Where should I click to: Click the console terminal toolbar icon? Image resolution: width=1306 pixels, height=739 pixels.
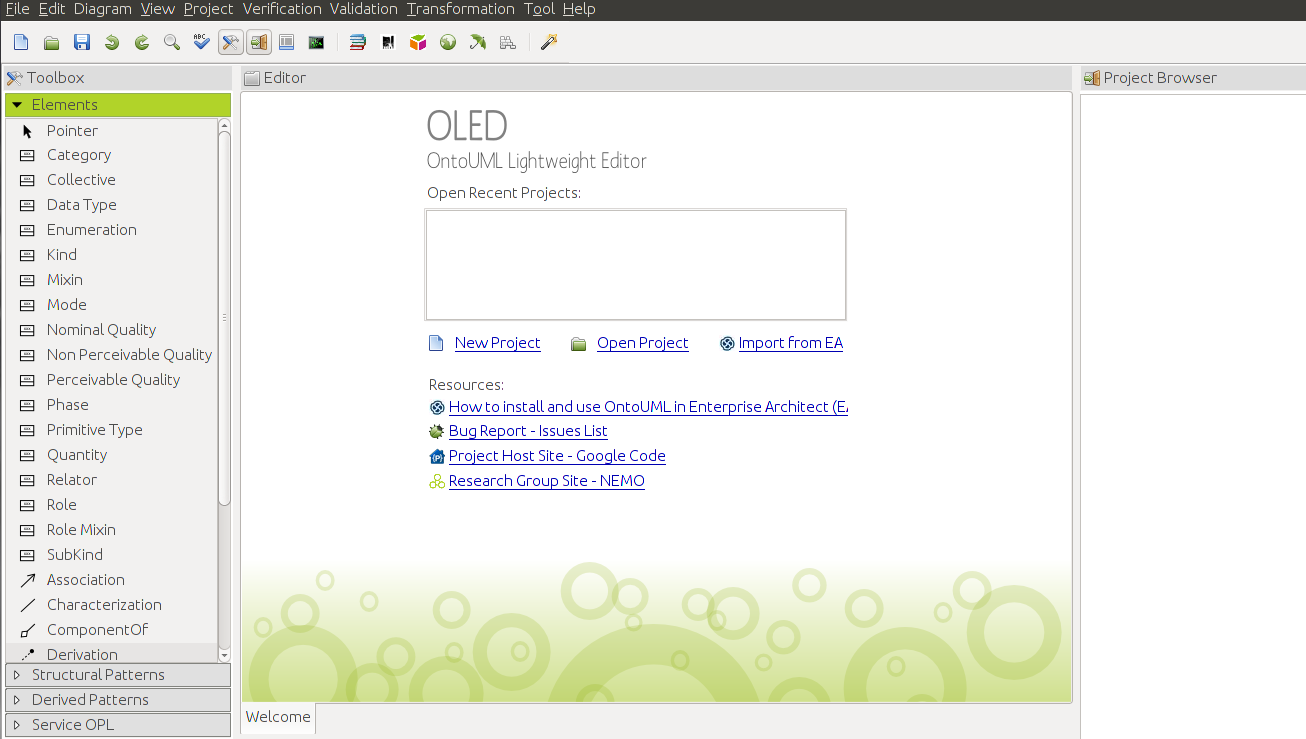coord(317,42)
